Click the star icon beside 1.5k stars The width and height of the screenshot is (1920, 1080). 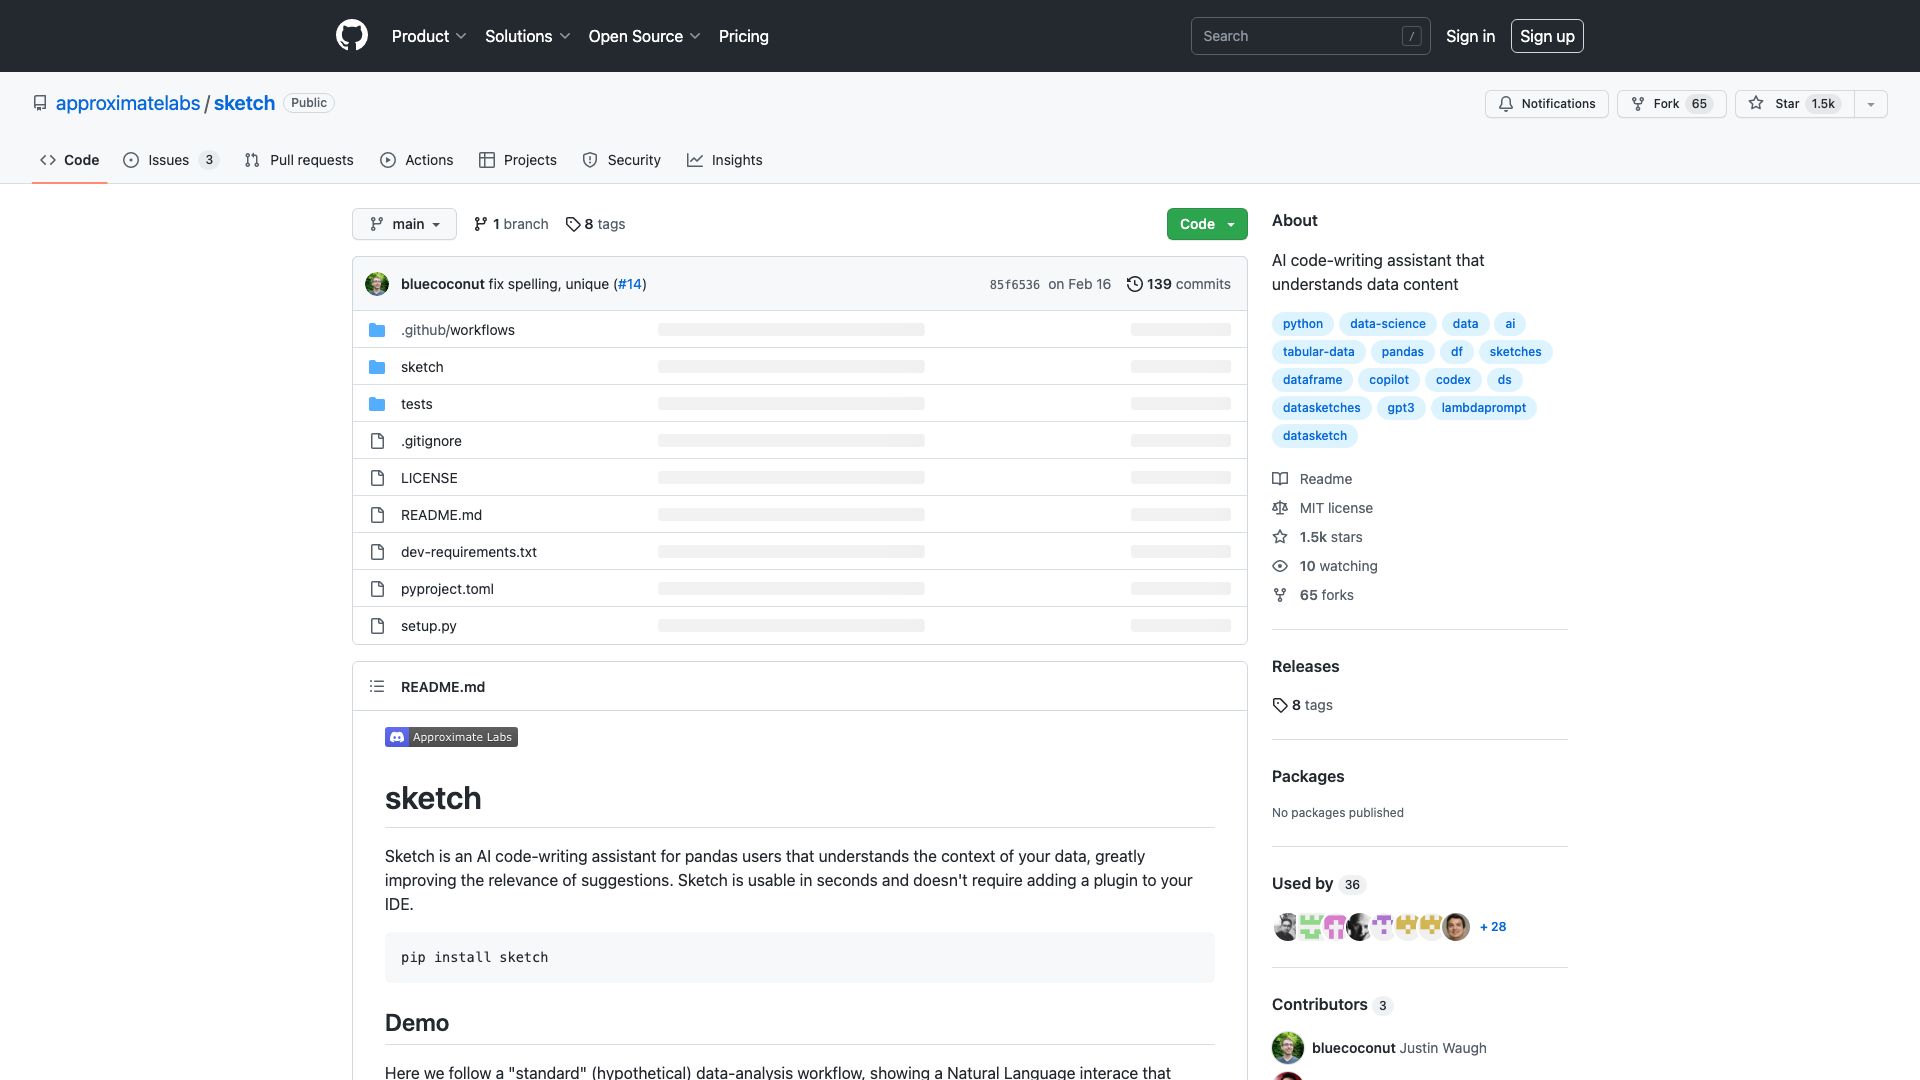(1280, 537)
